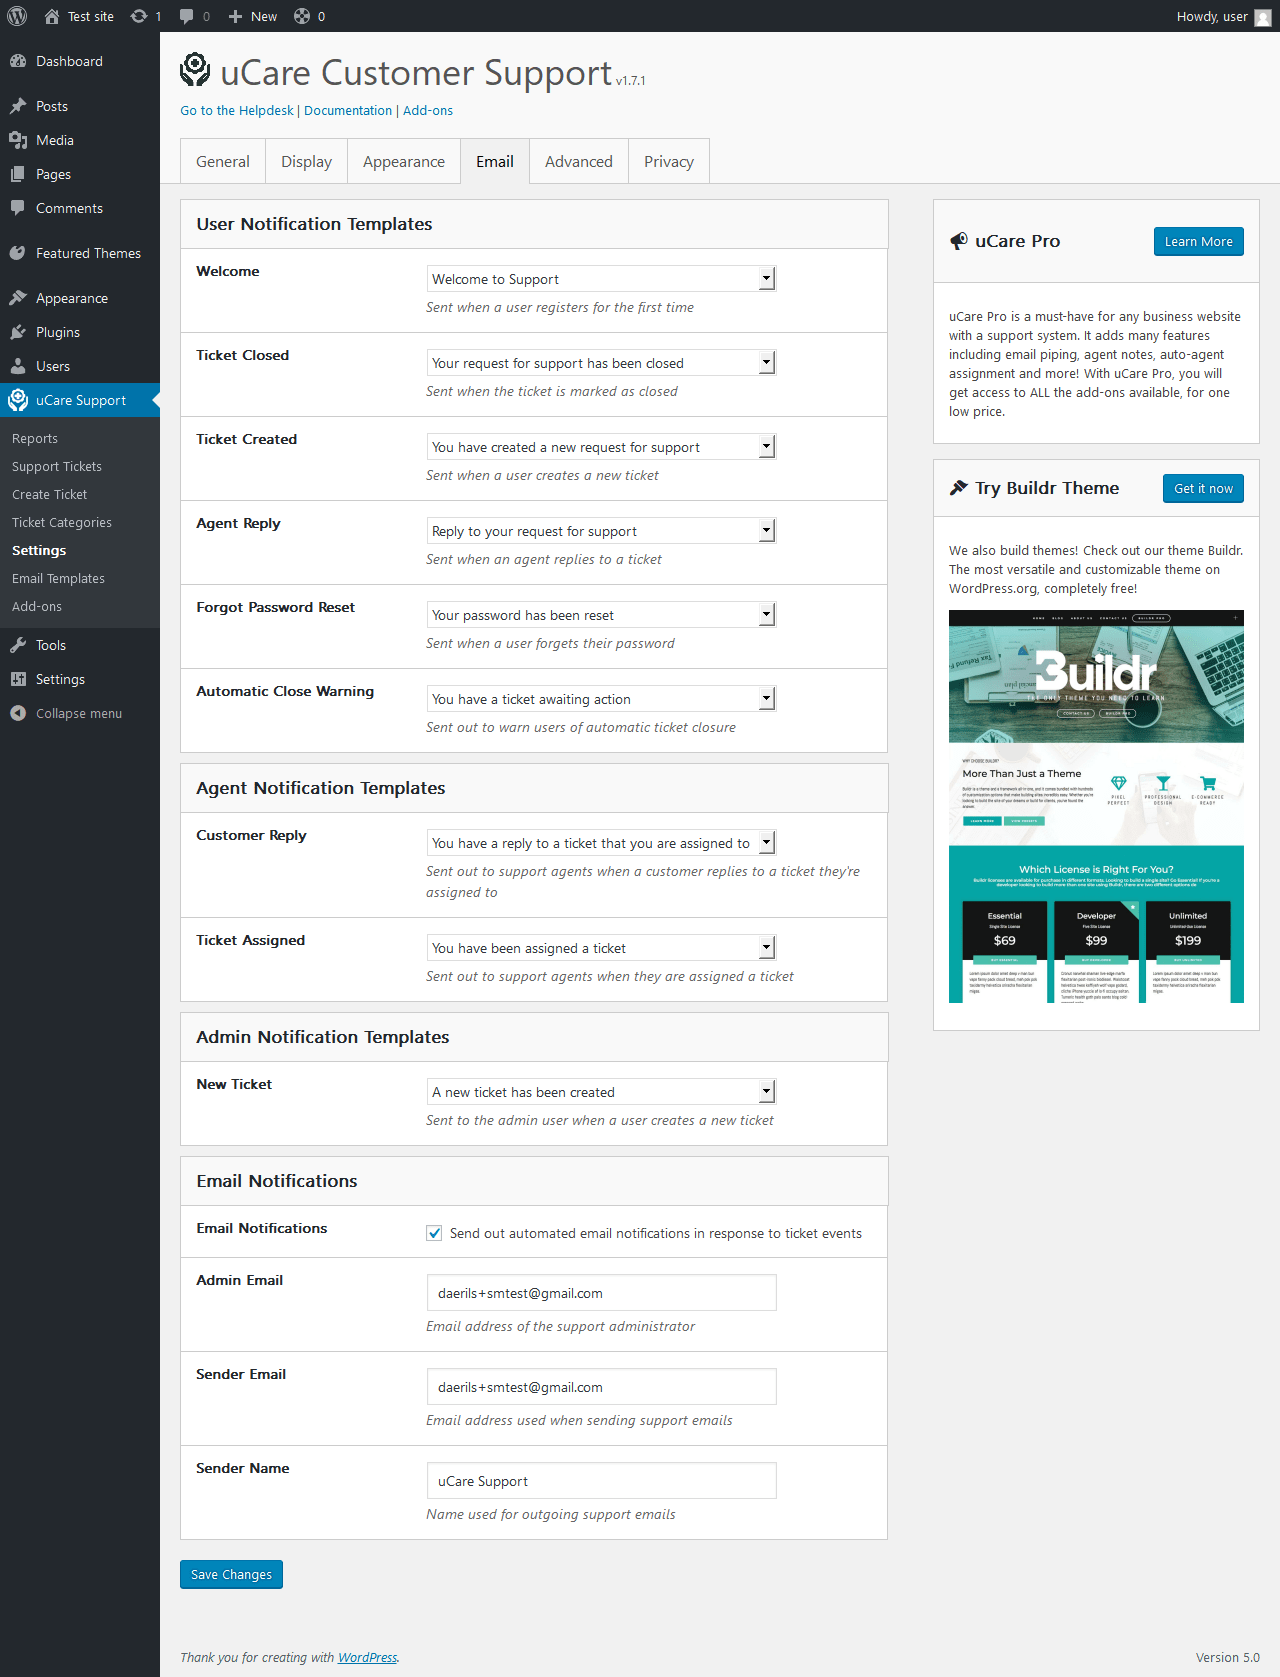Click the Tools wrench icon
1280x1677 pixels.
tap(18, 645)
